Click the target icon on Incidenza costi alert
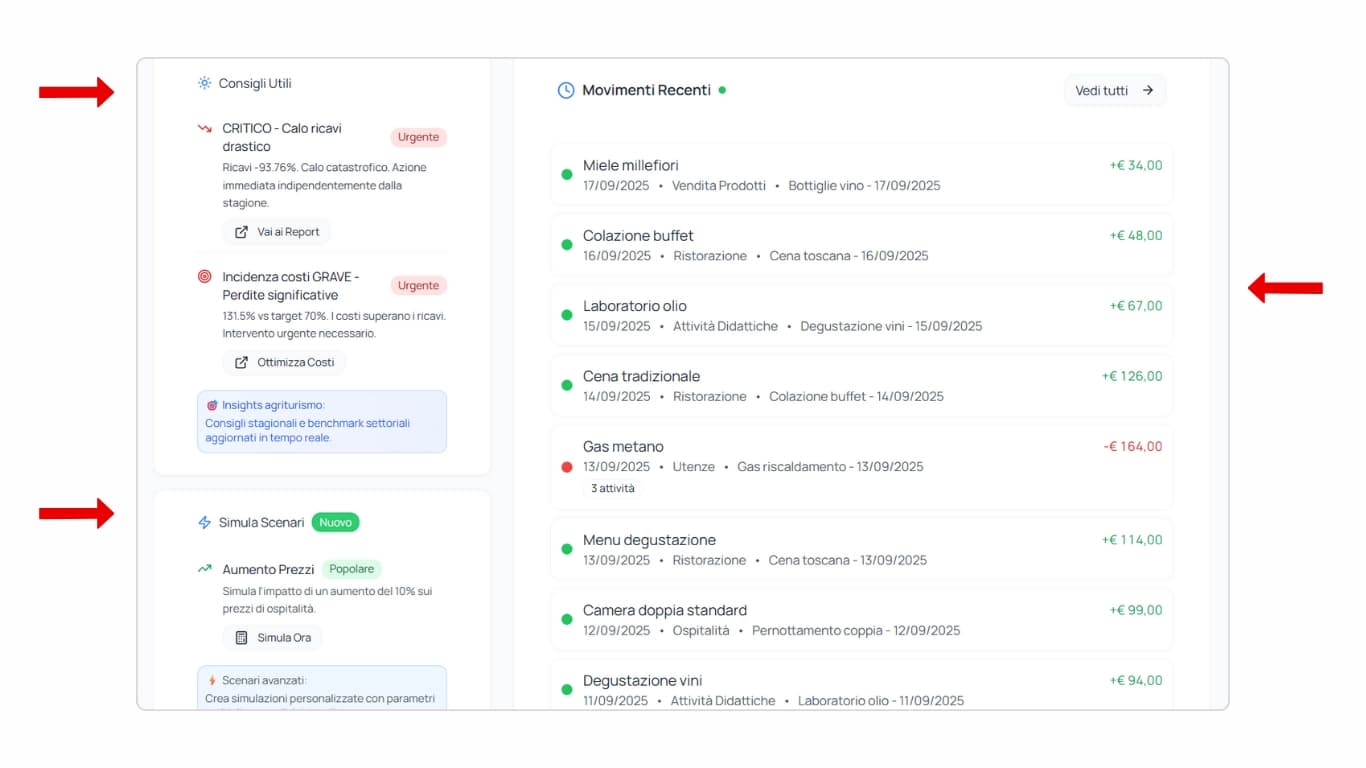Screen dimensions: 1366x768 click(x=203, y=277)
